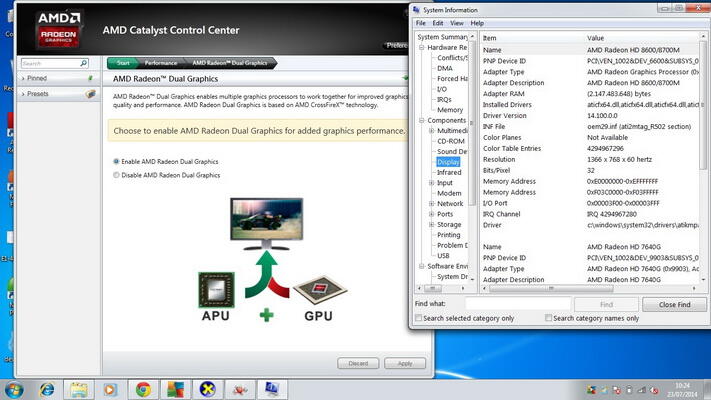This screenshot has width=711, height=400.
Task: Click the Performance breadcrumb
Action: tap(161, 63)
